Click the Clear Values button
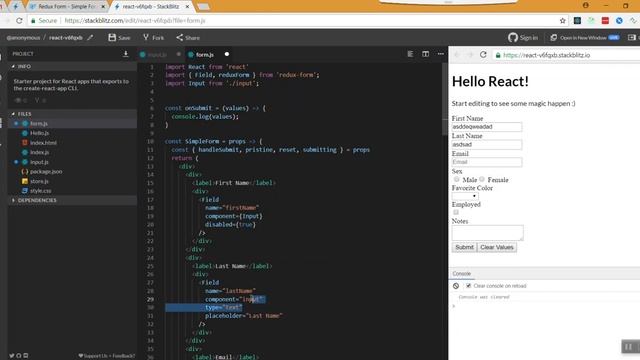The image size is (640, 360). (x=497, y=247)
